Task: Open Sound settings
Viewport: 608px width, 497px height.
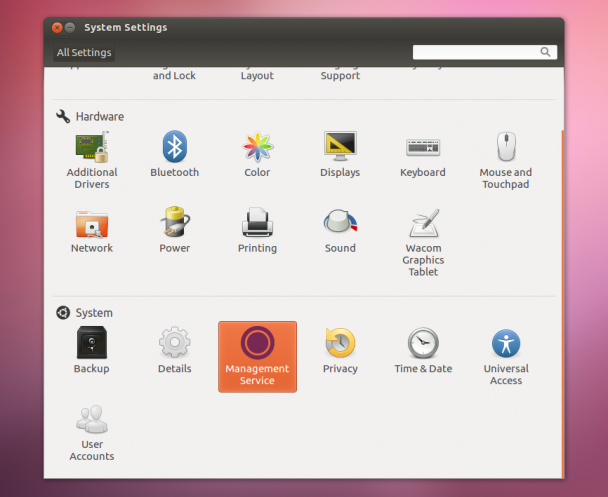Action: (340, 231)
